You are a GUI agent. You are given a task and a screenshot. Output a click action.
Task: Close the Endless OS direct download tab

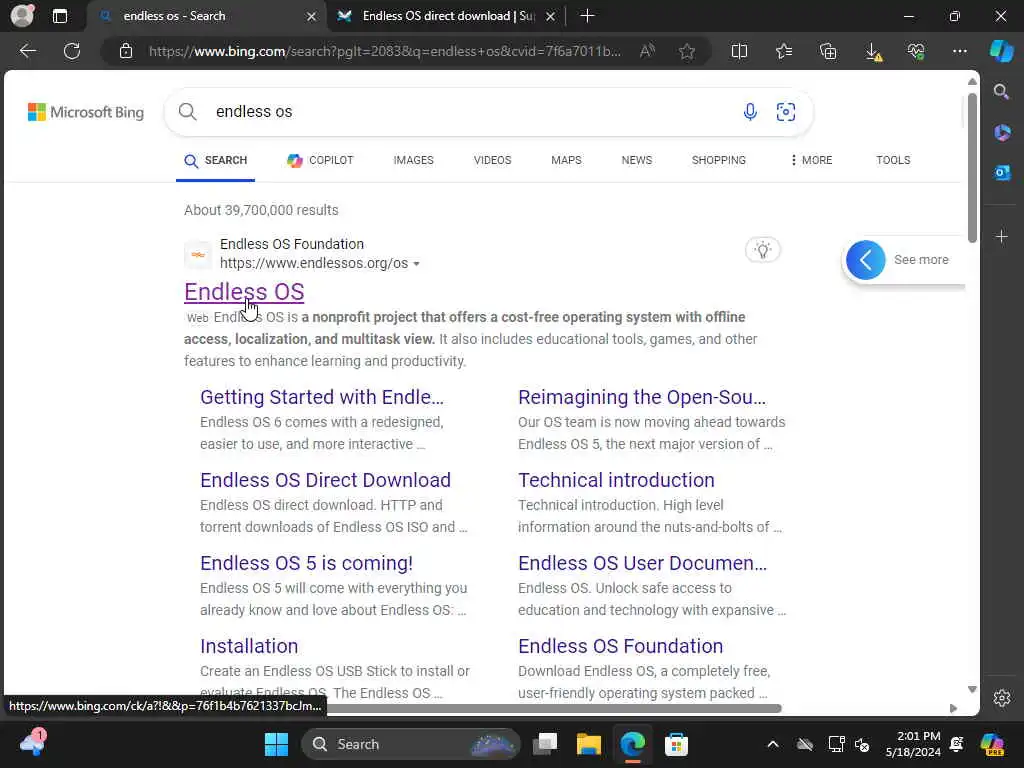pos(551,16)
